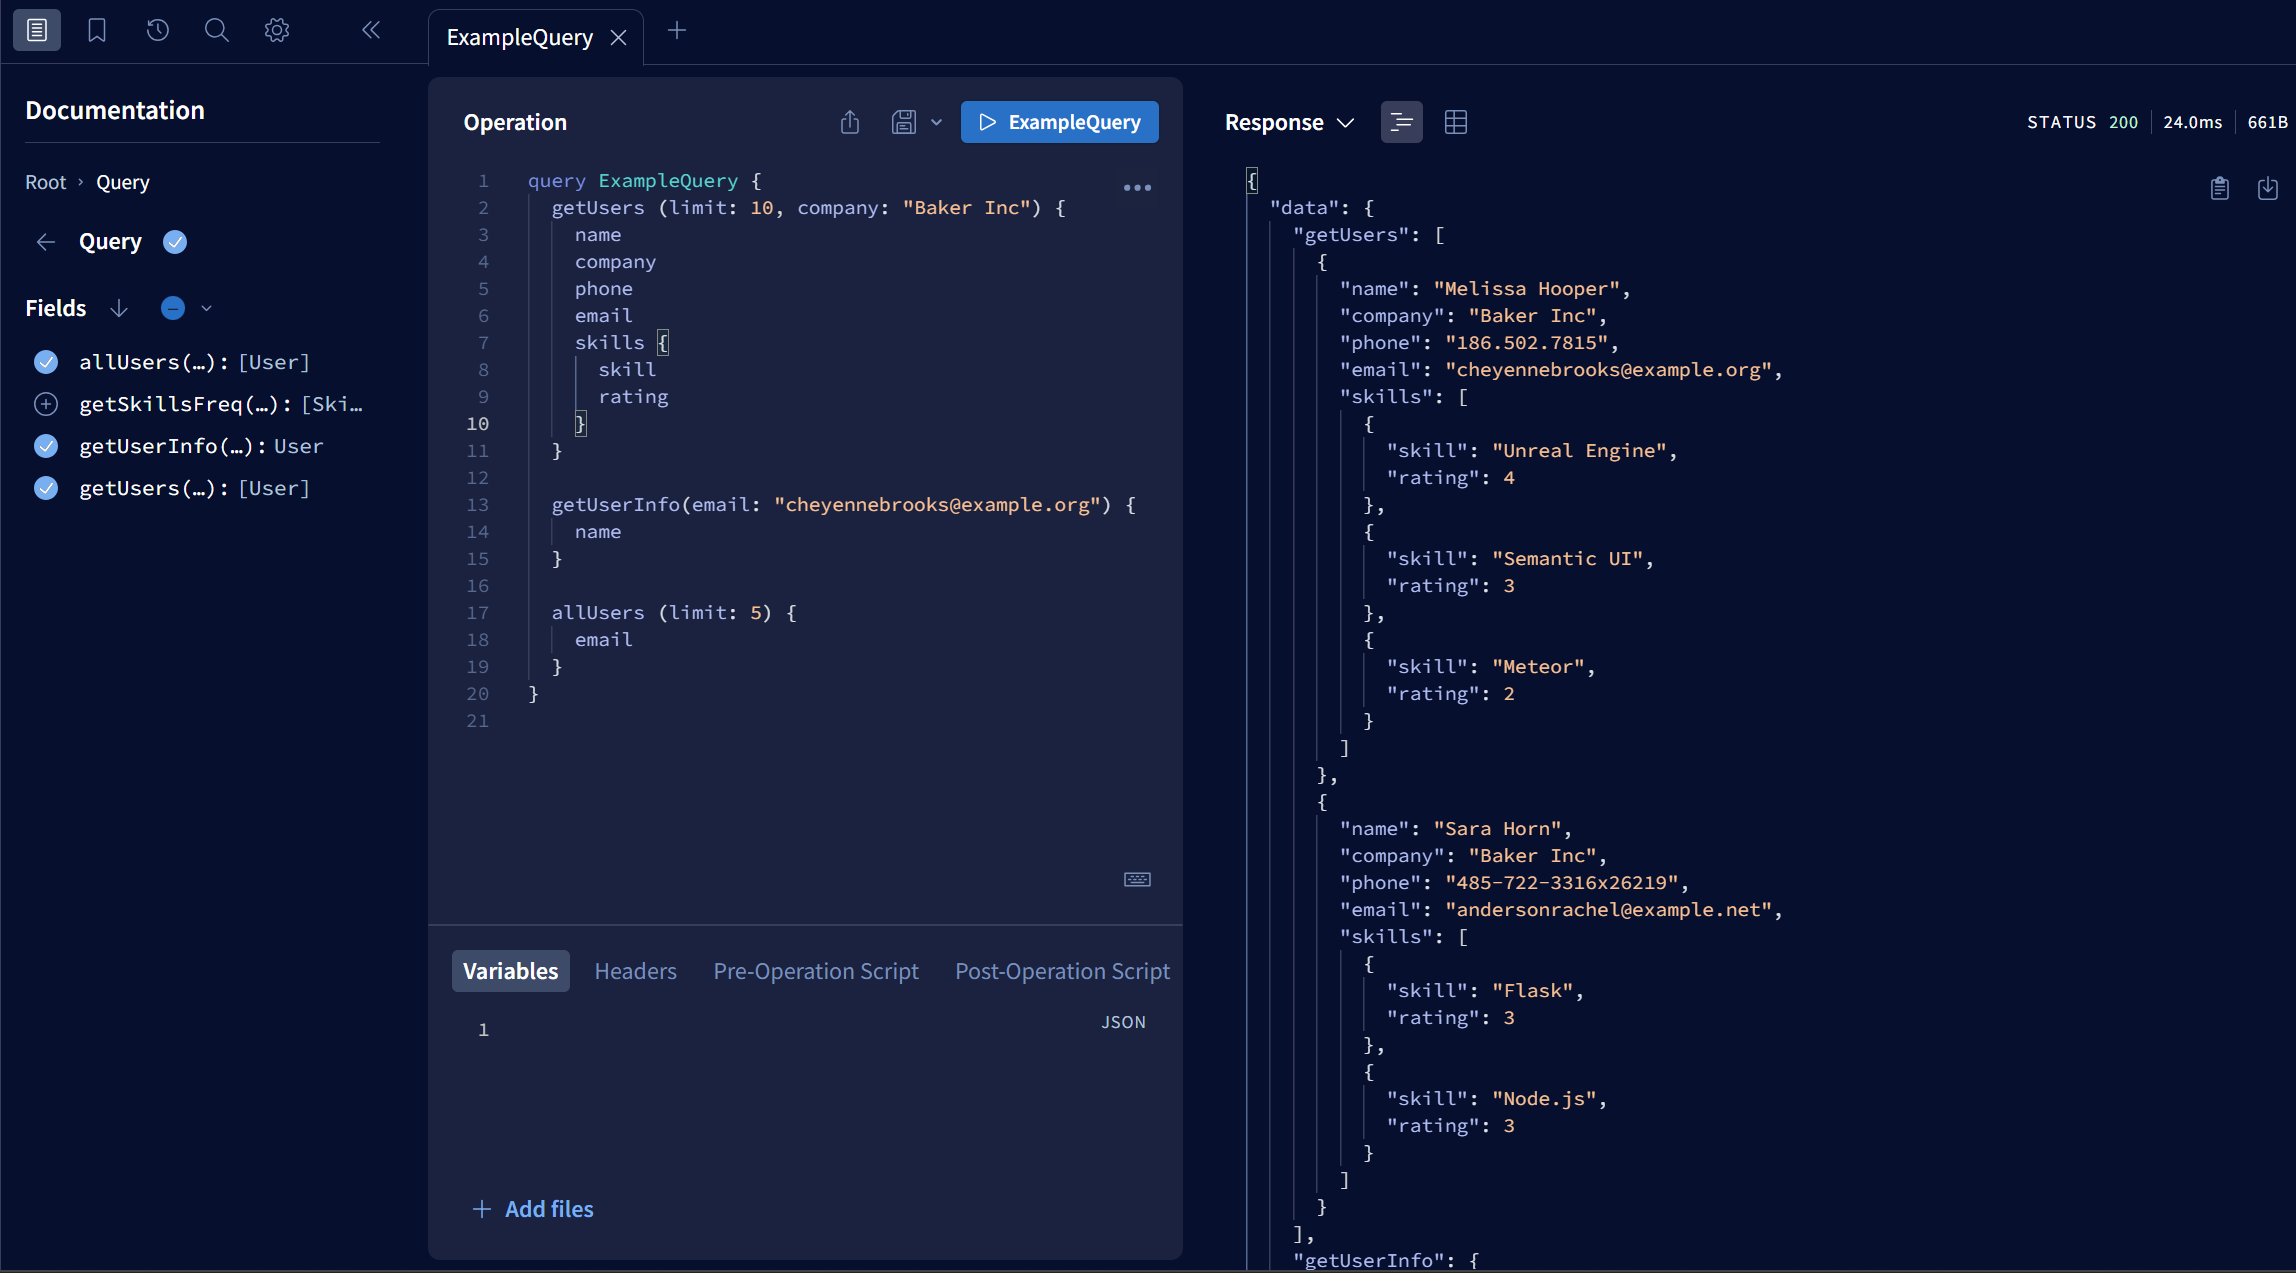
Task: Switch response to table view
Action: (1456, 122)
